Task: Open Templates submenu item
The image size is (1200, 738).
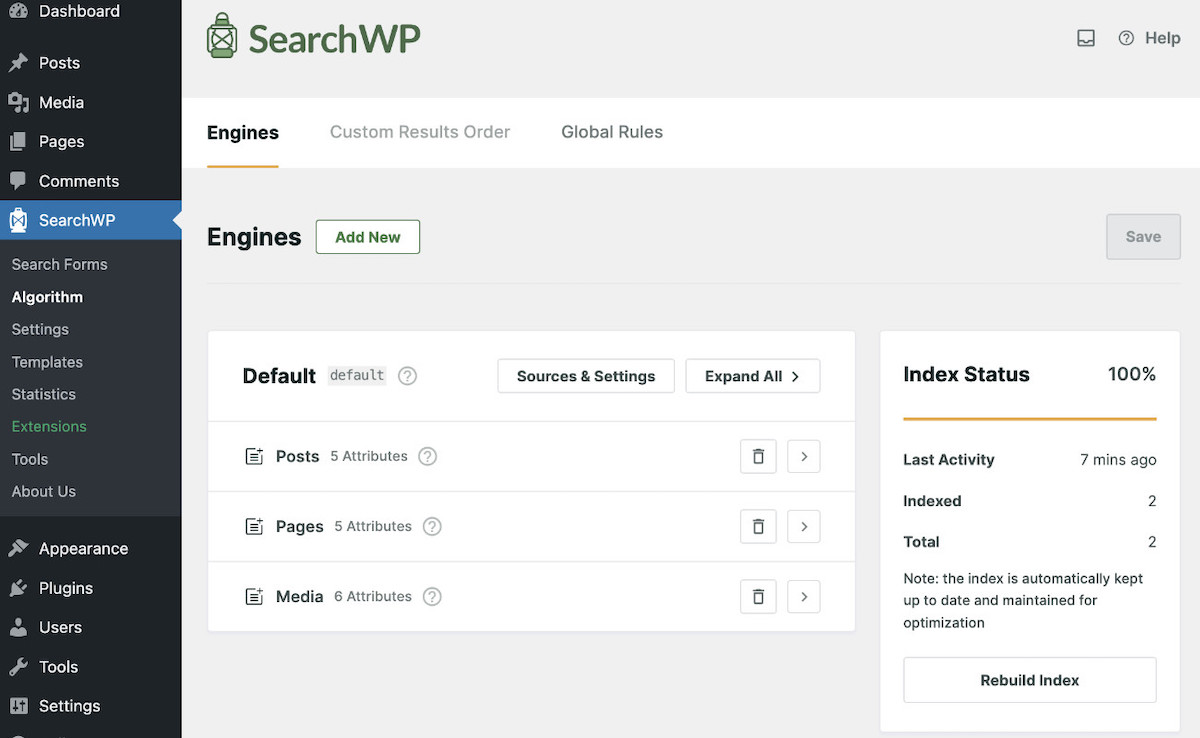Action: click(x=47, y=362)
